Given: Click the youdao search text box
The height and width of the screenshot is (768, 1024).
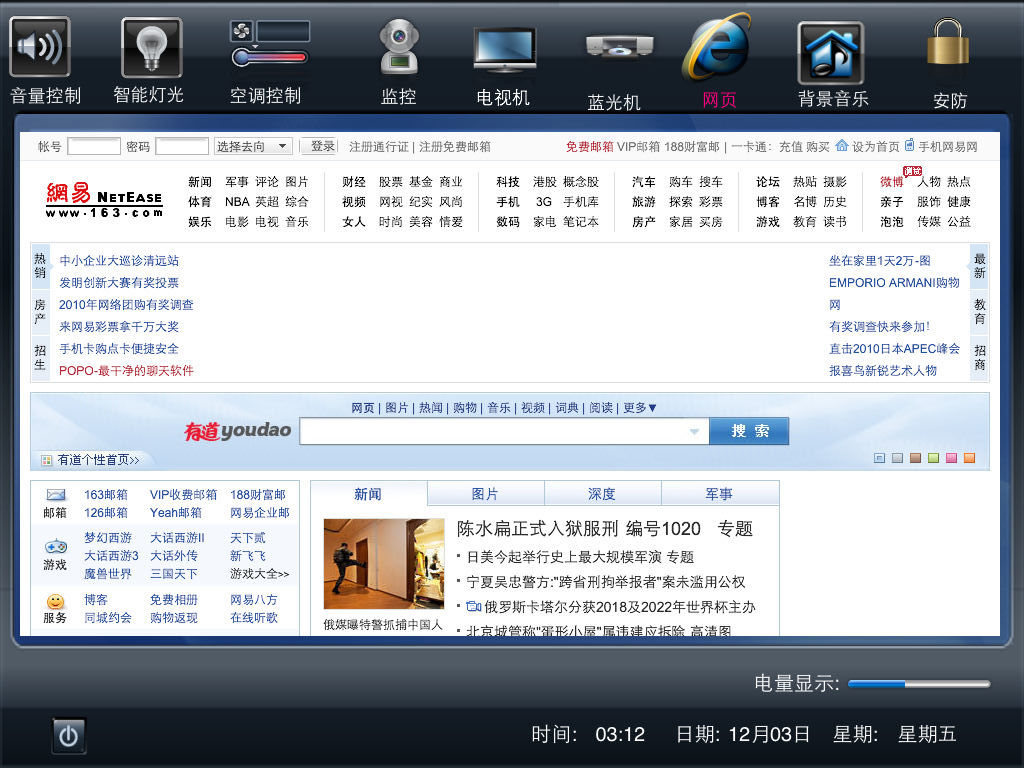Looking at the screenshot, I should pyautogui.click(x=504, y=431).
